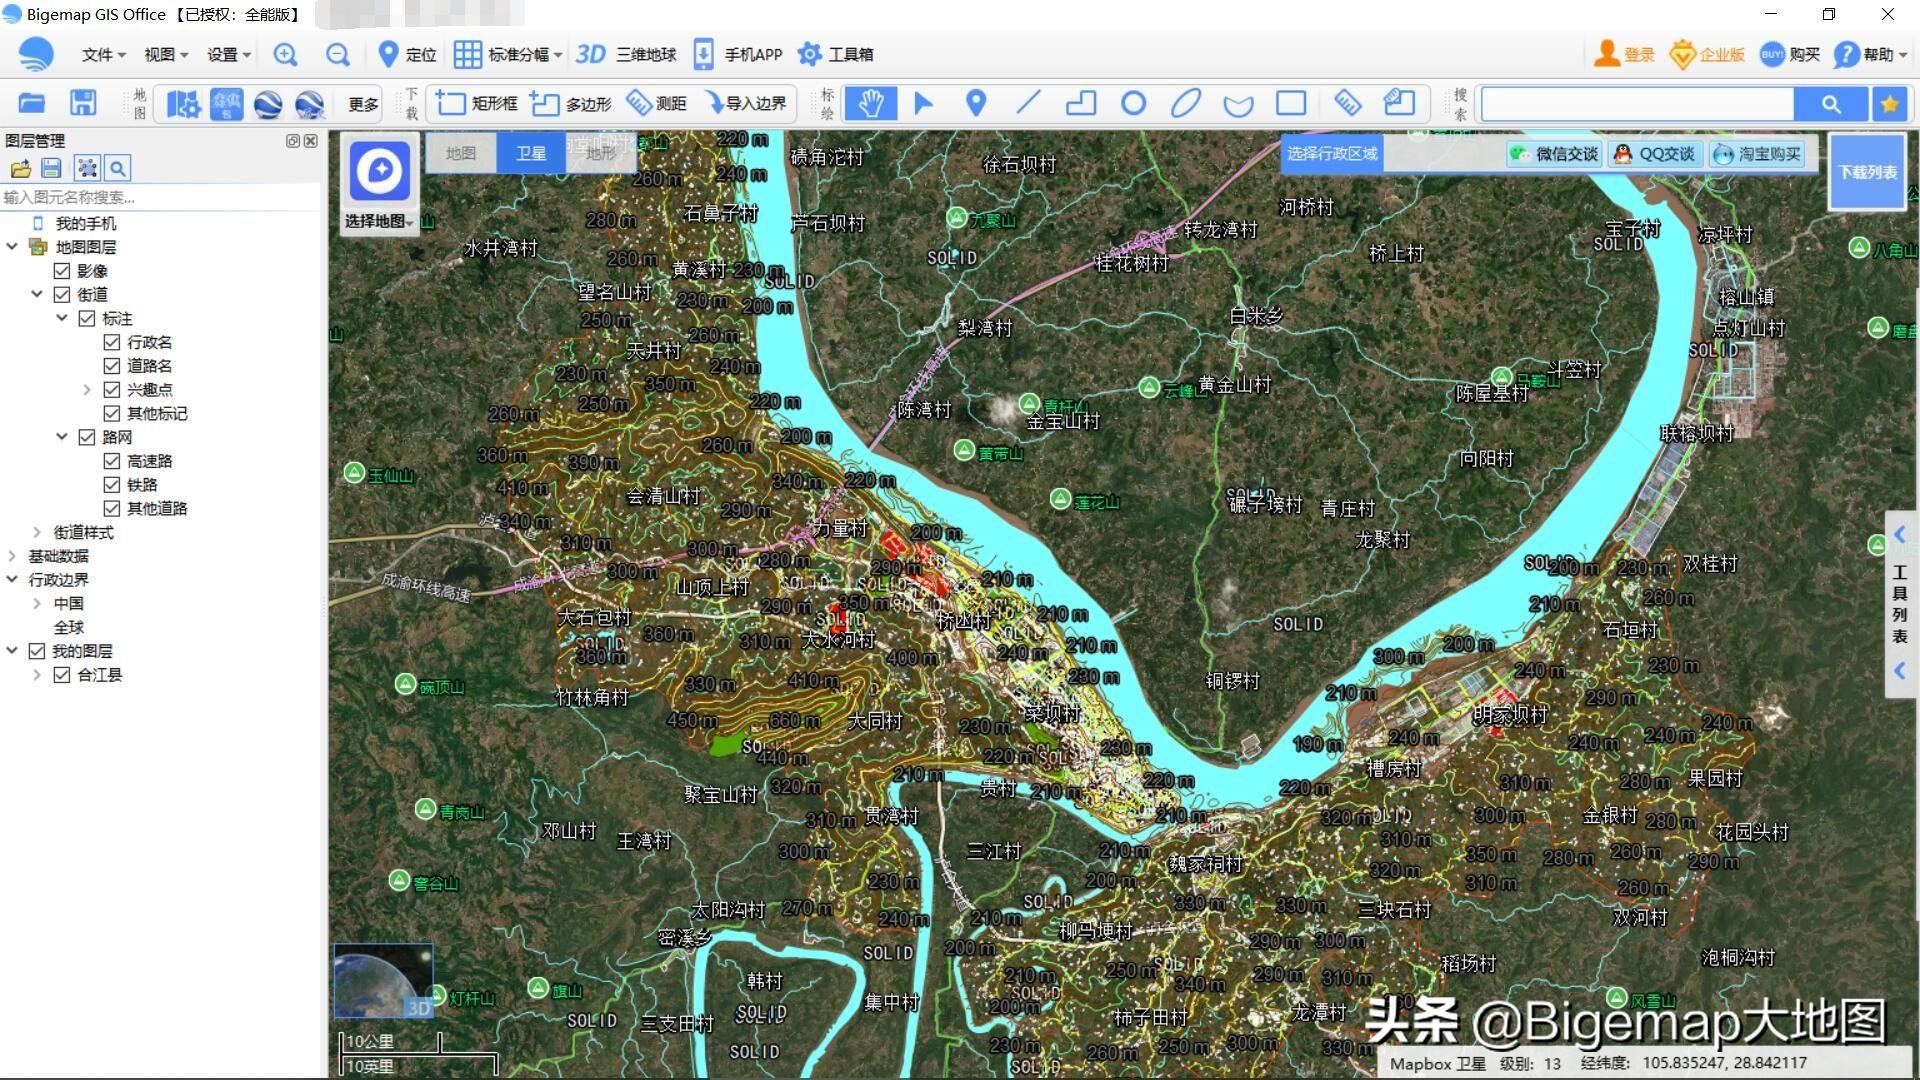Expand the 中国 boundary node

click(x=37, y=603)
